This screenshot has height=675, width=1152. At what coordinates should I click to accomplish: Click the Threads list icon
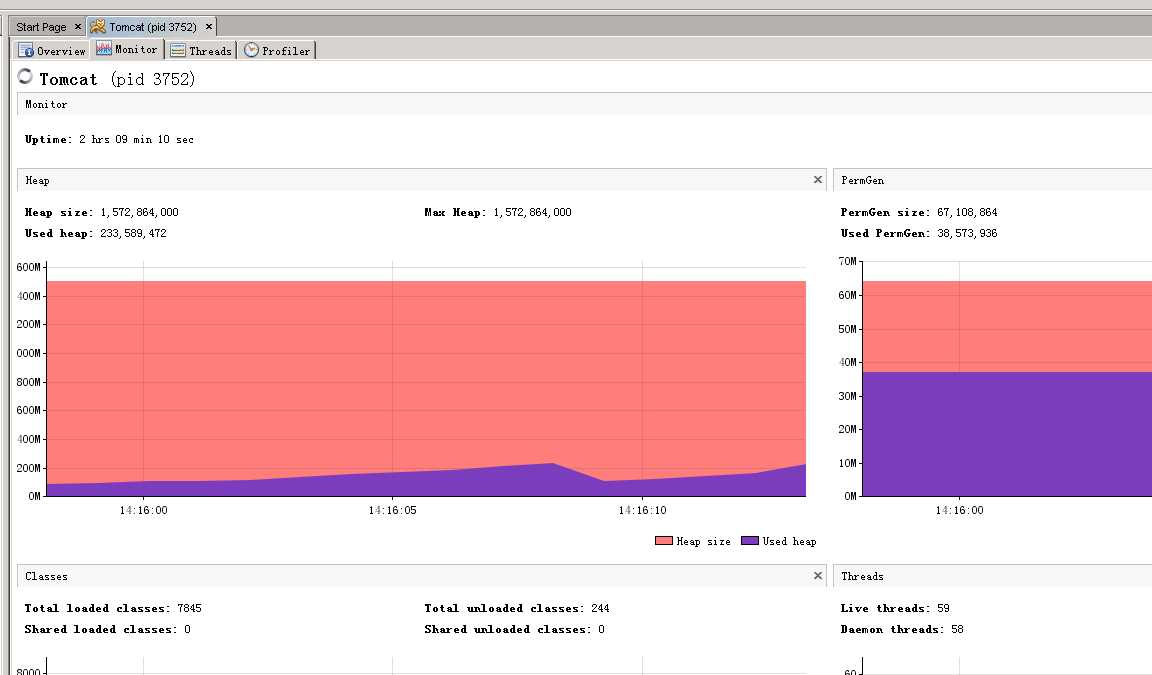(x=178, y=50)
